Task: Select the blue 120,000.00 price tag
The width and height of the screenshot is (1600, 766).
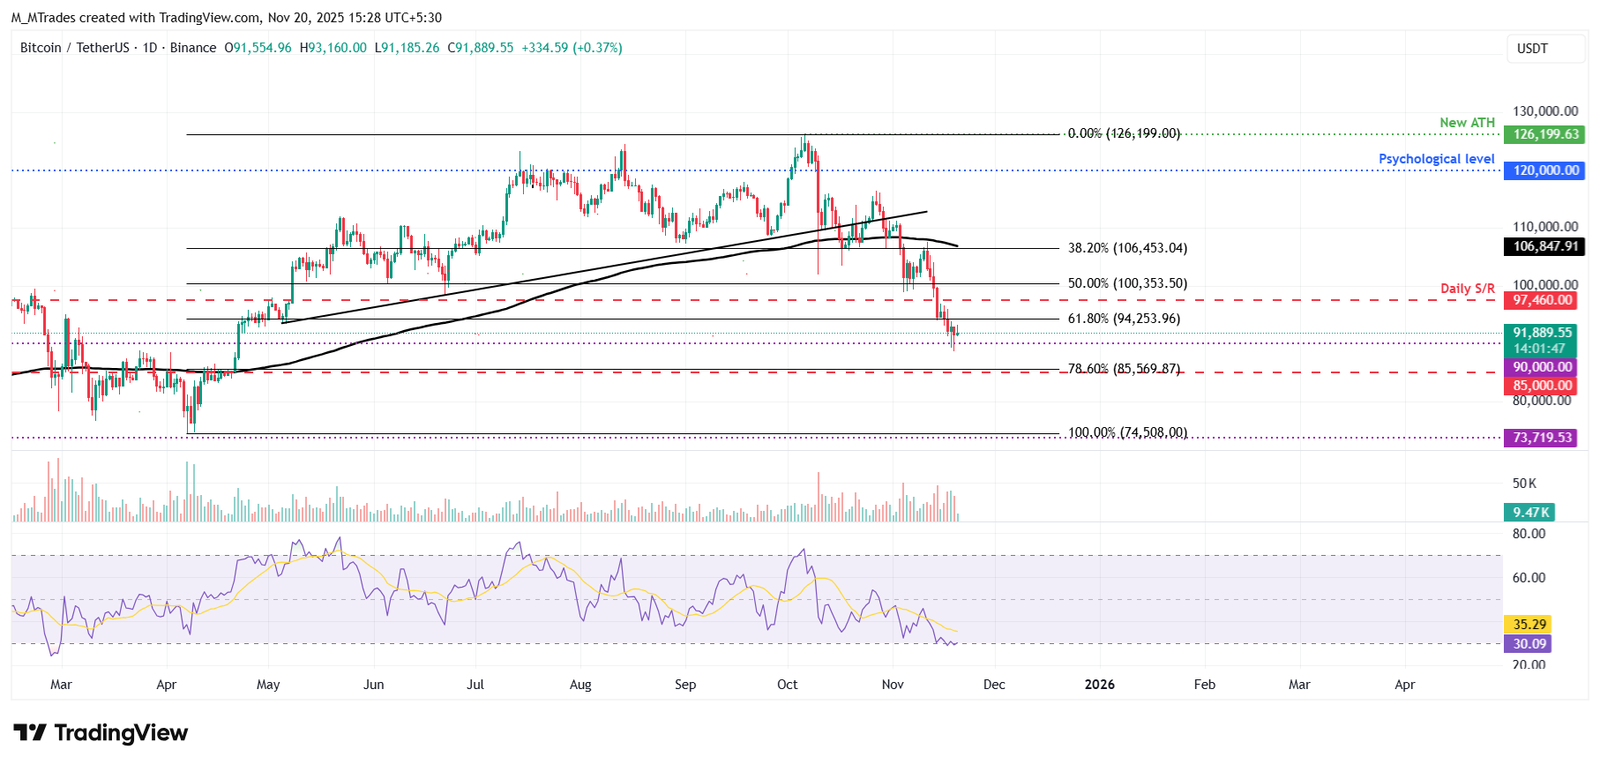Action: tap(1545, 171)
